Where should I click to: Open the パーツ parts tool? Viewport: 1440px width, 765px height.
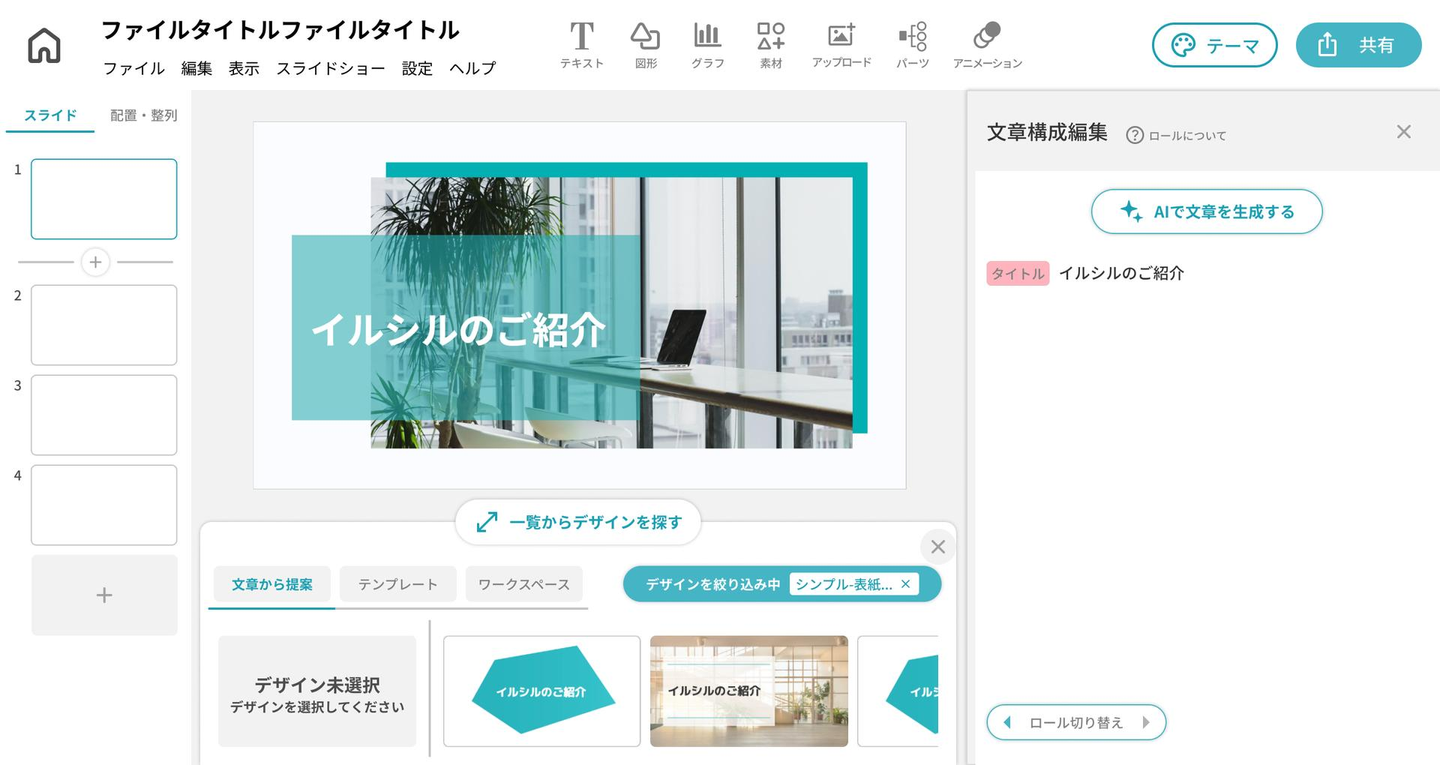913,46
